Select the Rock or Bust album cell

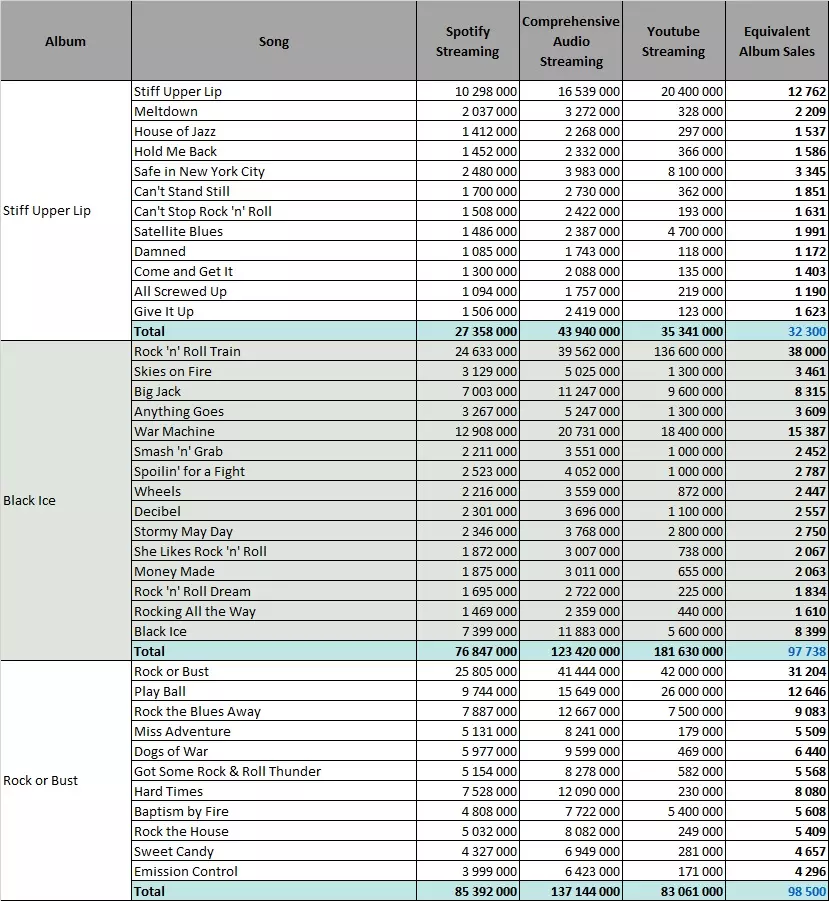[65, 780]
